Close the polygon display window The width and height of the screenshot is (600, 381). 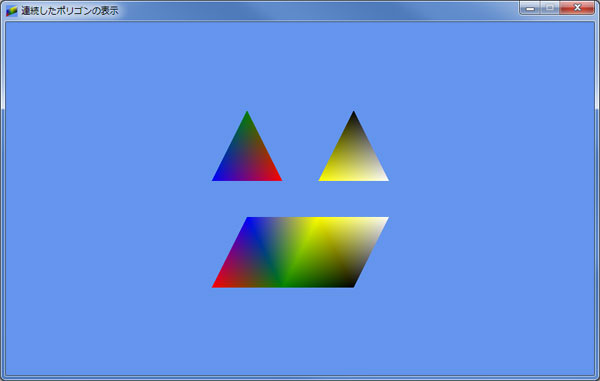tap(577, 8)
